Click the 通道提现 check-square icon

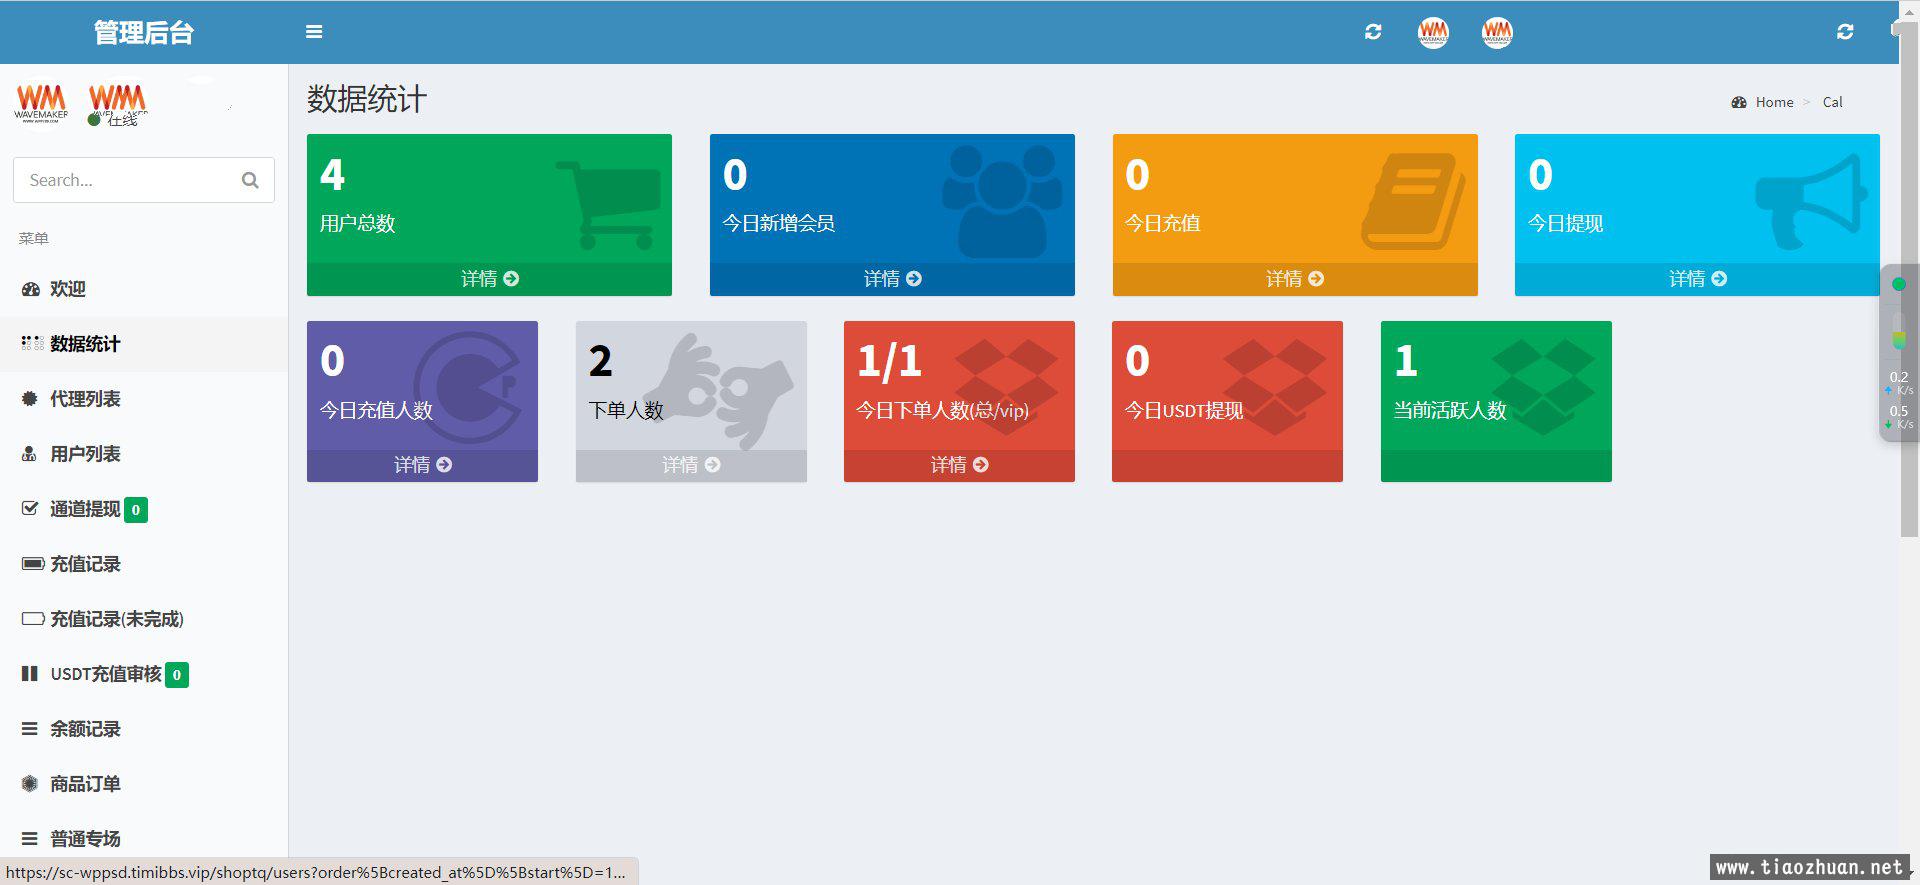[x=30, y=508]
